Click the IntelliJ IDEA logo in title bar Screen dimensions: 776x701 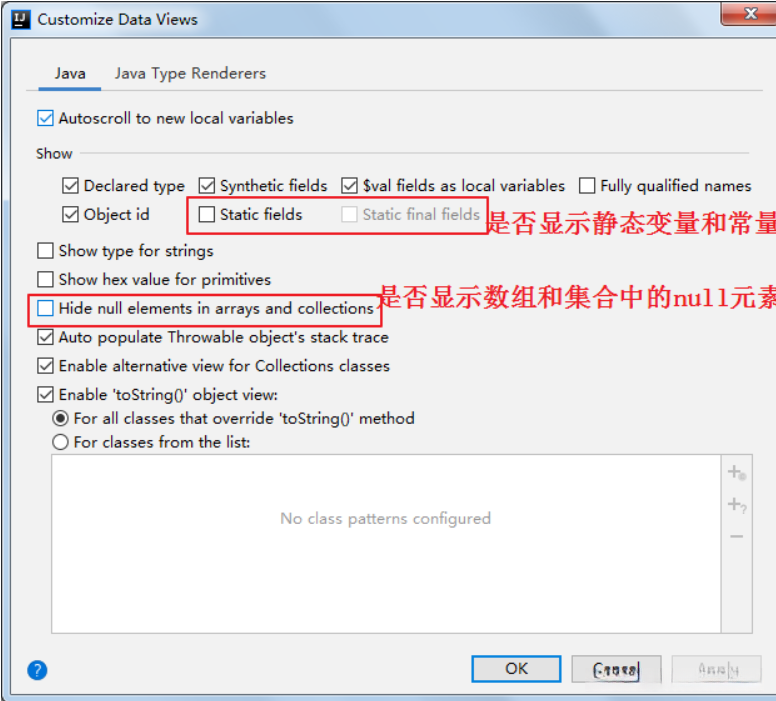pos(20,19)
